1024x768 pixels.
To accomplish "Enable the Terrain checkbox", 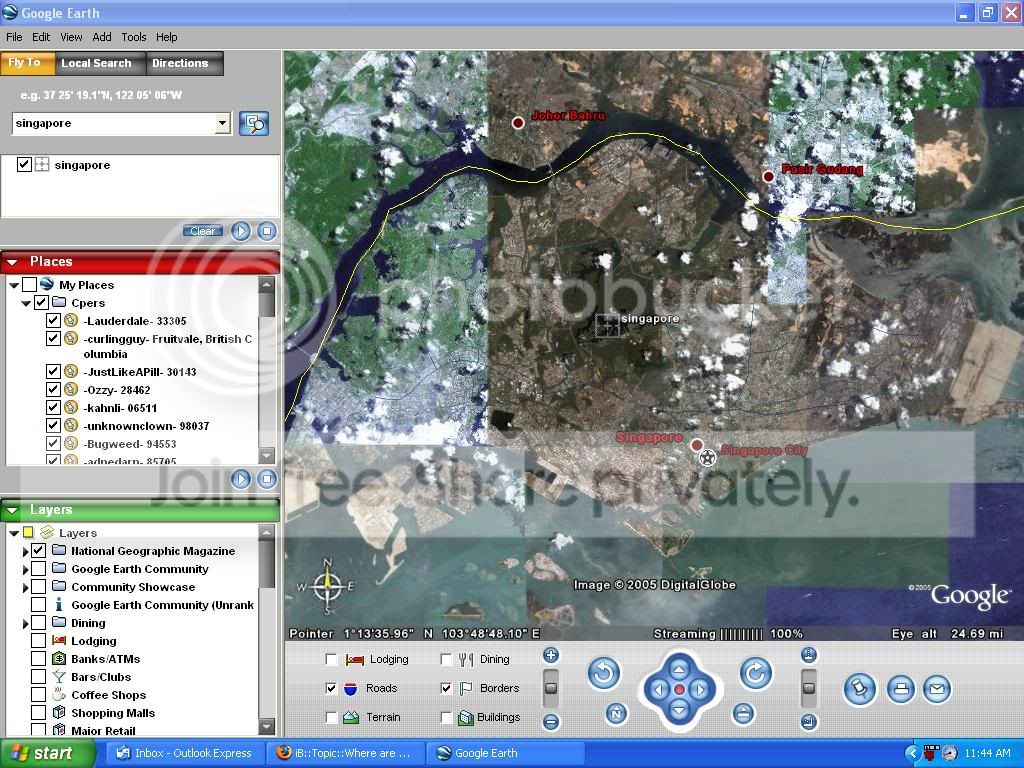I will pos(331,717).
